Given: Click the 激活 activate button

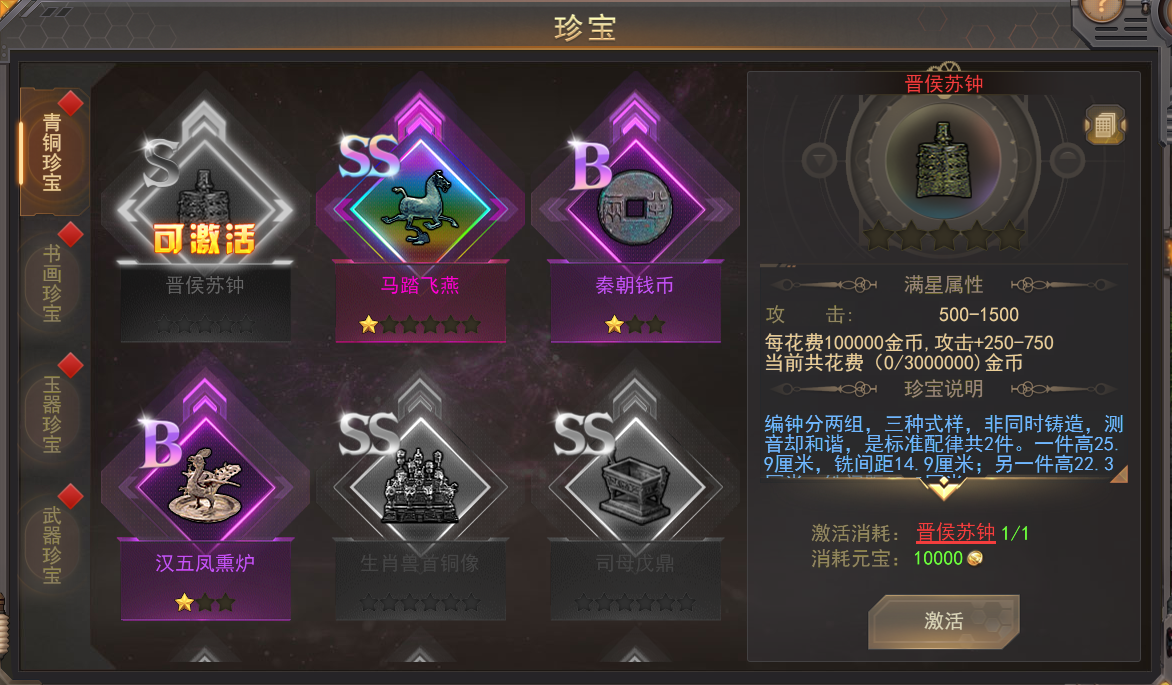Looking at the screenshot, I should [x=943, y=621].
